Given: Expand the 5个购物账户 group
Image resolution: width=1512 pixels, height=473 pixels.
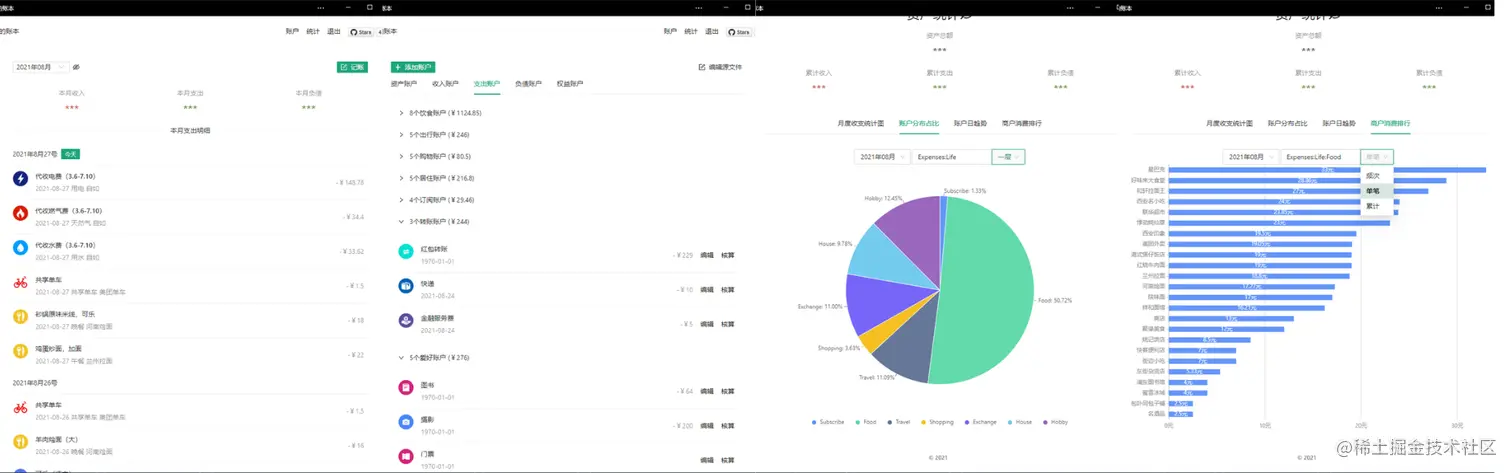Looking at the screenshot, I should (x=435, y=156).
